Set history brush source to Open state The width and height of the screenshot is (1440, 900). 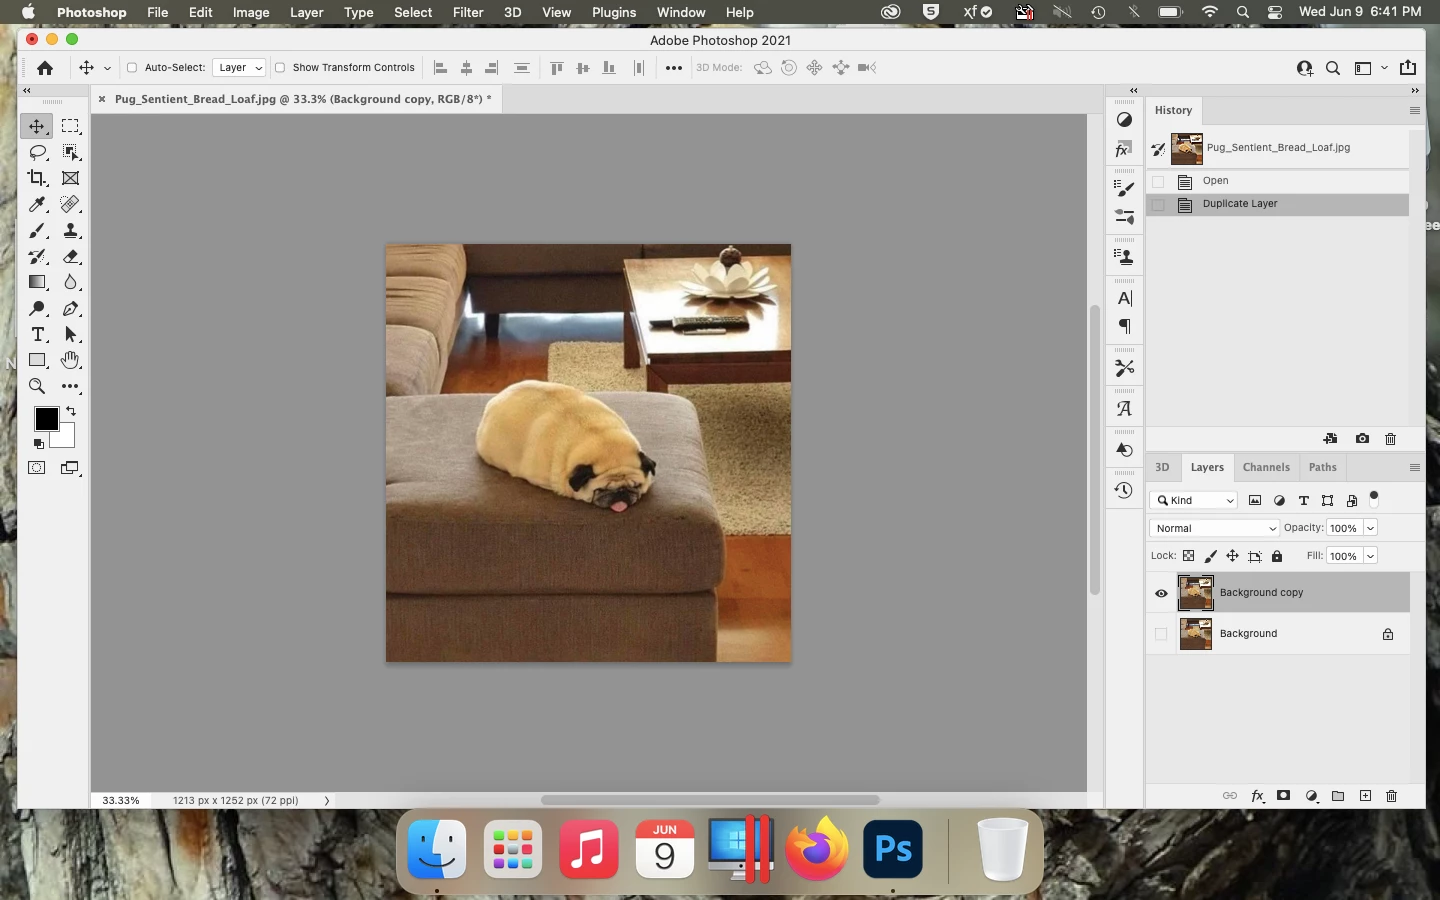[x=1158, y=181]
